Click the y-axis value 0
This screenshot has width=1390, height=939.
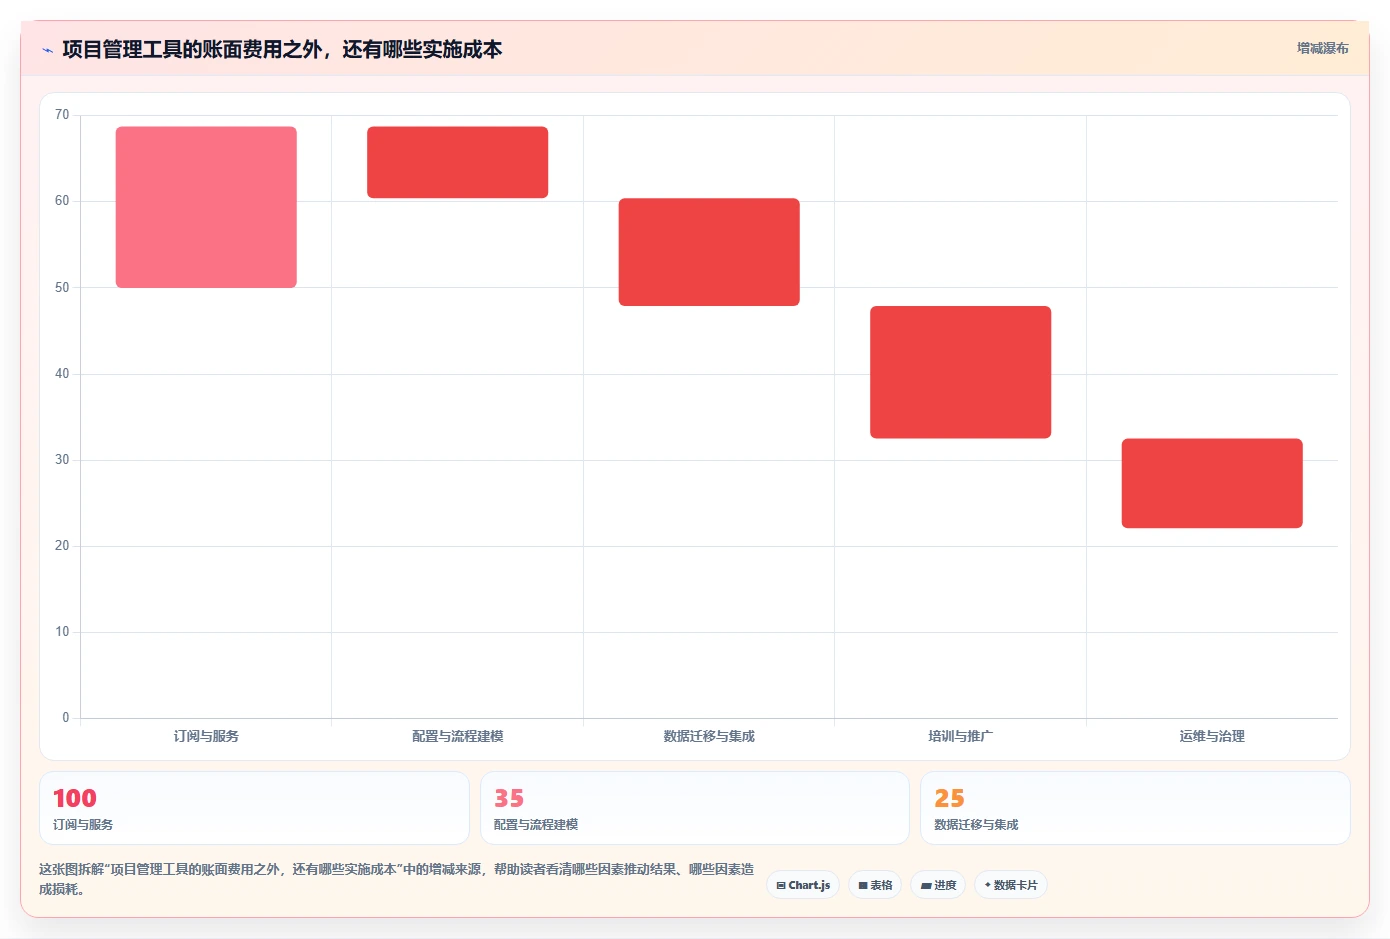pos(66,718)
